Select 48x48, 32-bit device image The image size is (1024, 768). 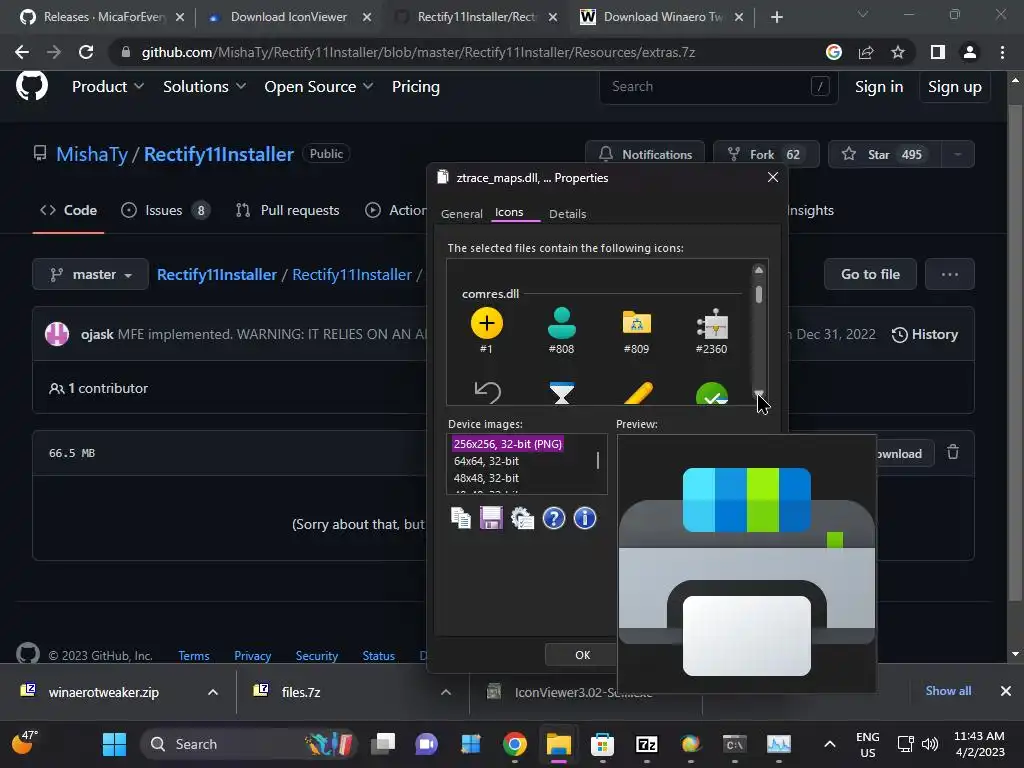point(487,478)
